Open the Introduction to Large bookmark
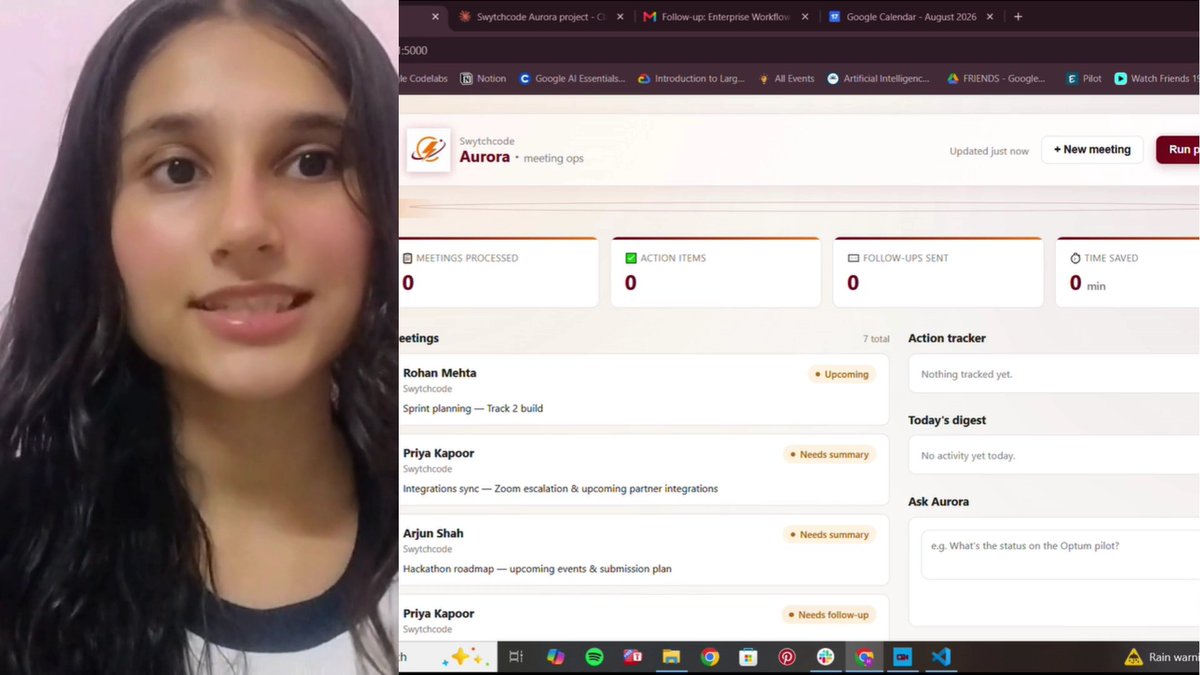The image size is (1200, 675). (x=692, y=78)
